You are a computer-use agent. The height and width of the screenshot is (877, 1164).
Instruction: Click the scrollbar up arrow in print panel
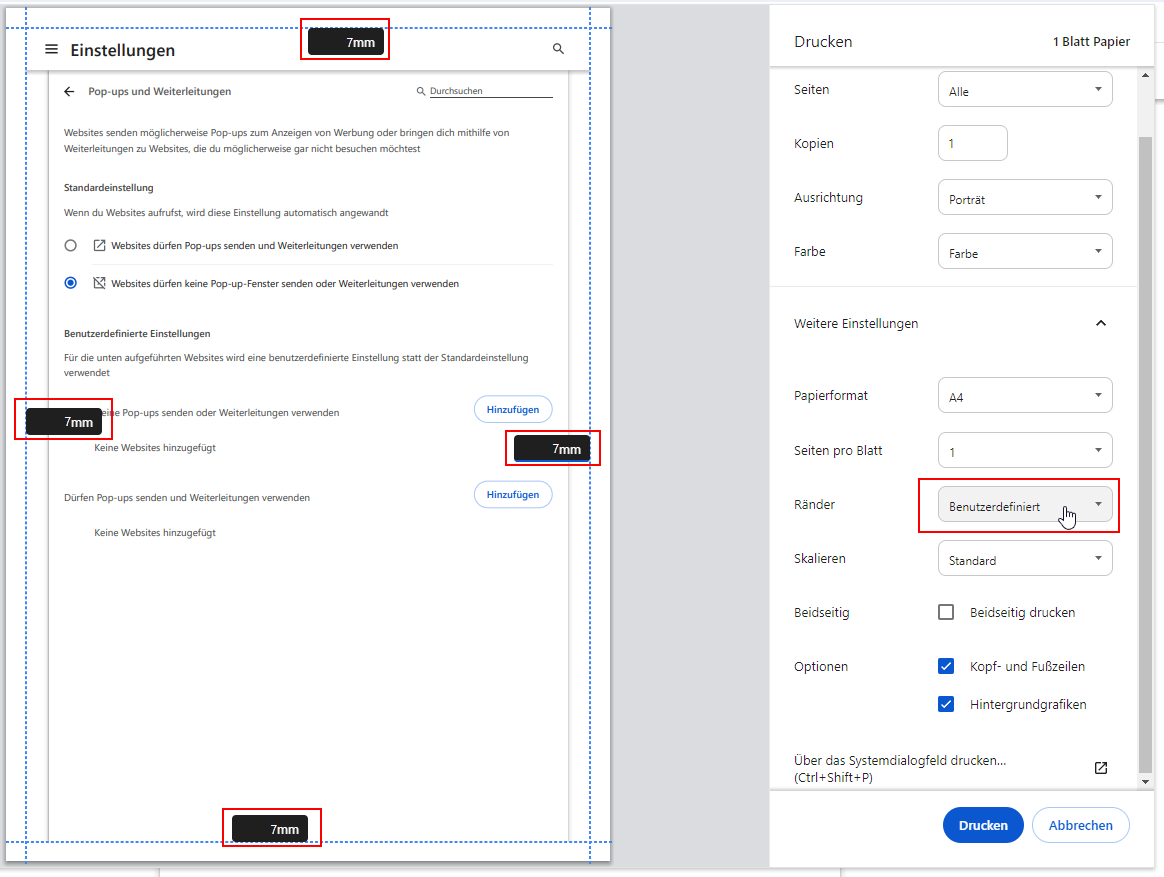[1145, 75]
